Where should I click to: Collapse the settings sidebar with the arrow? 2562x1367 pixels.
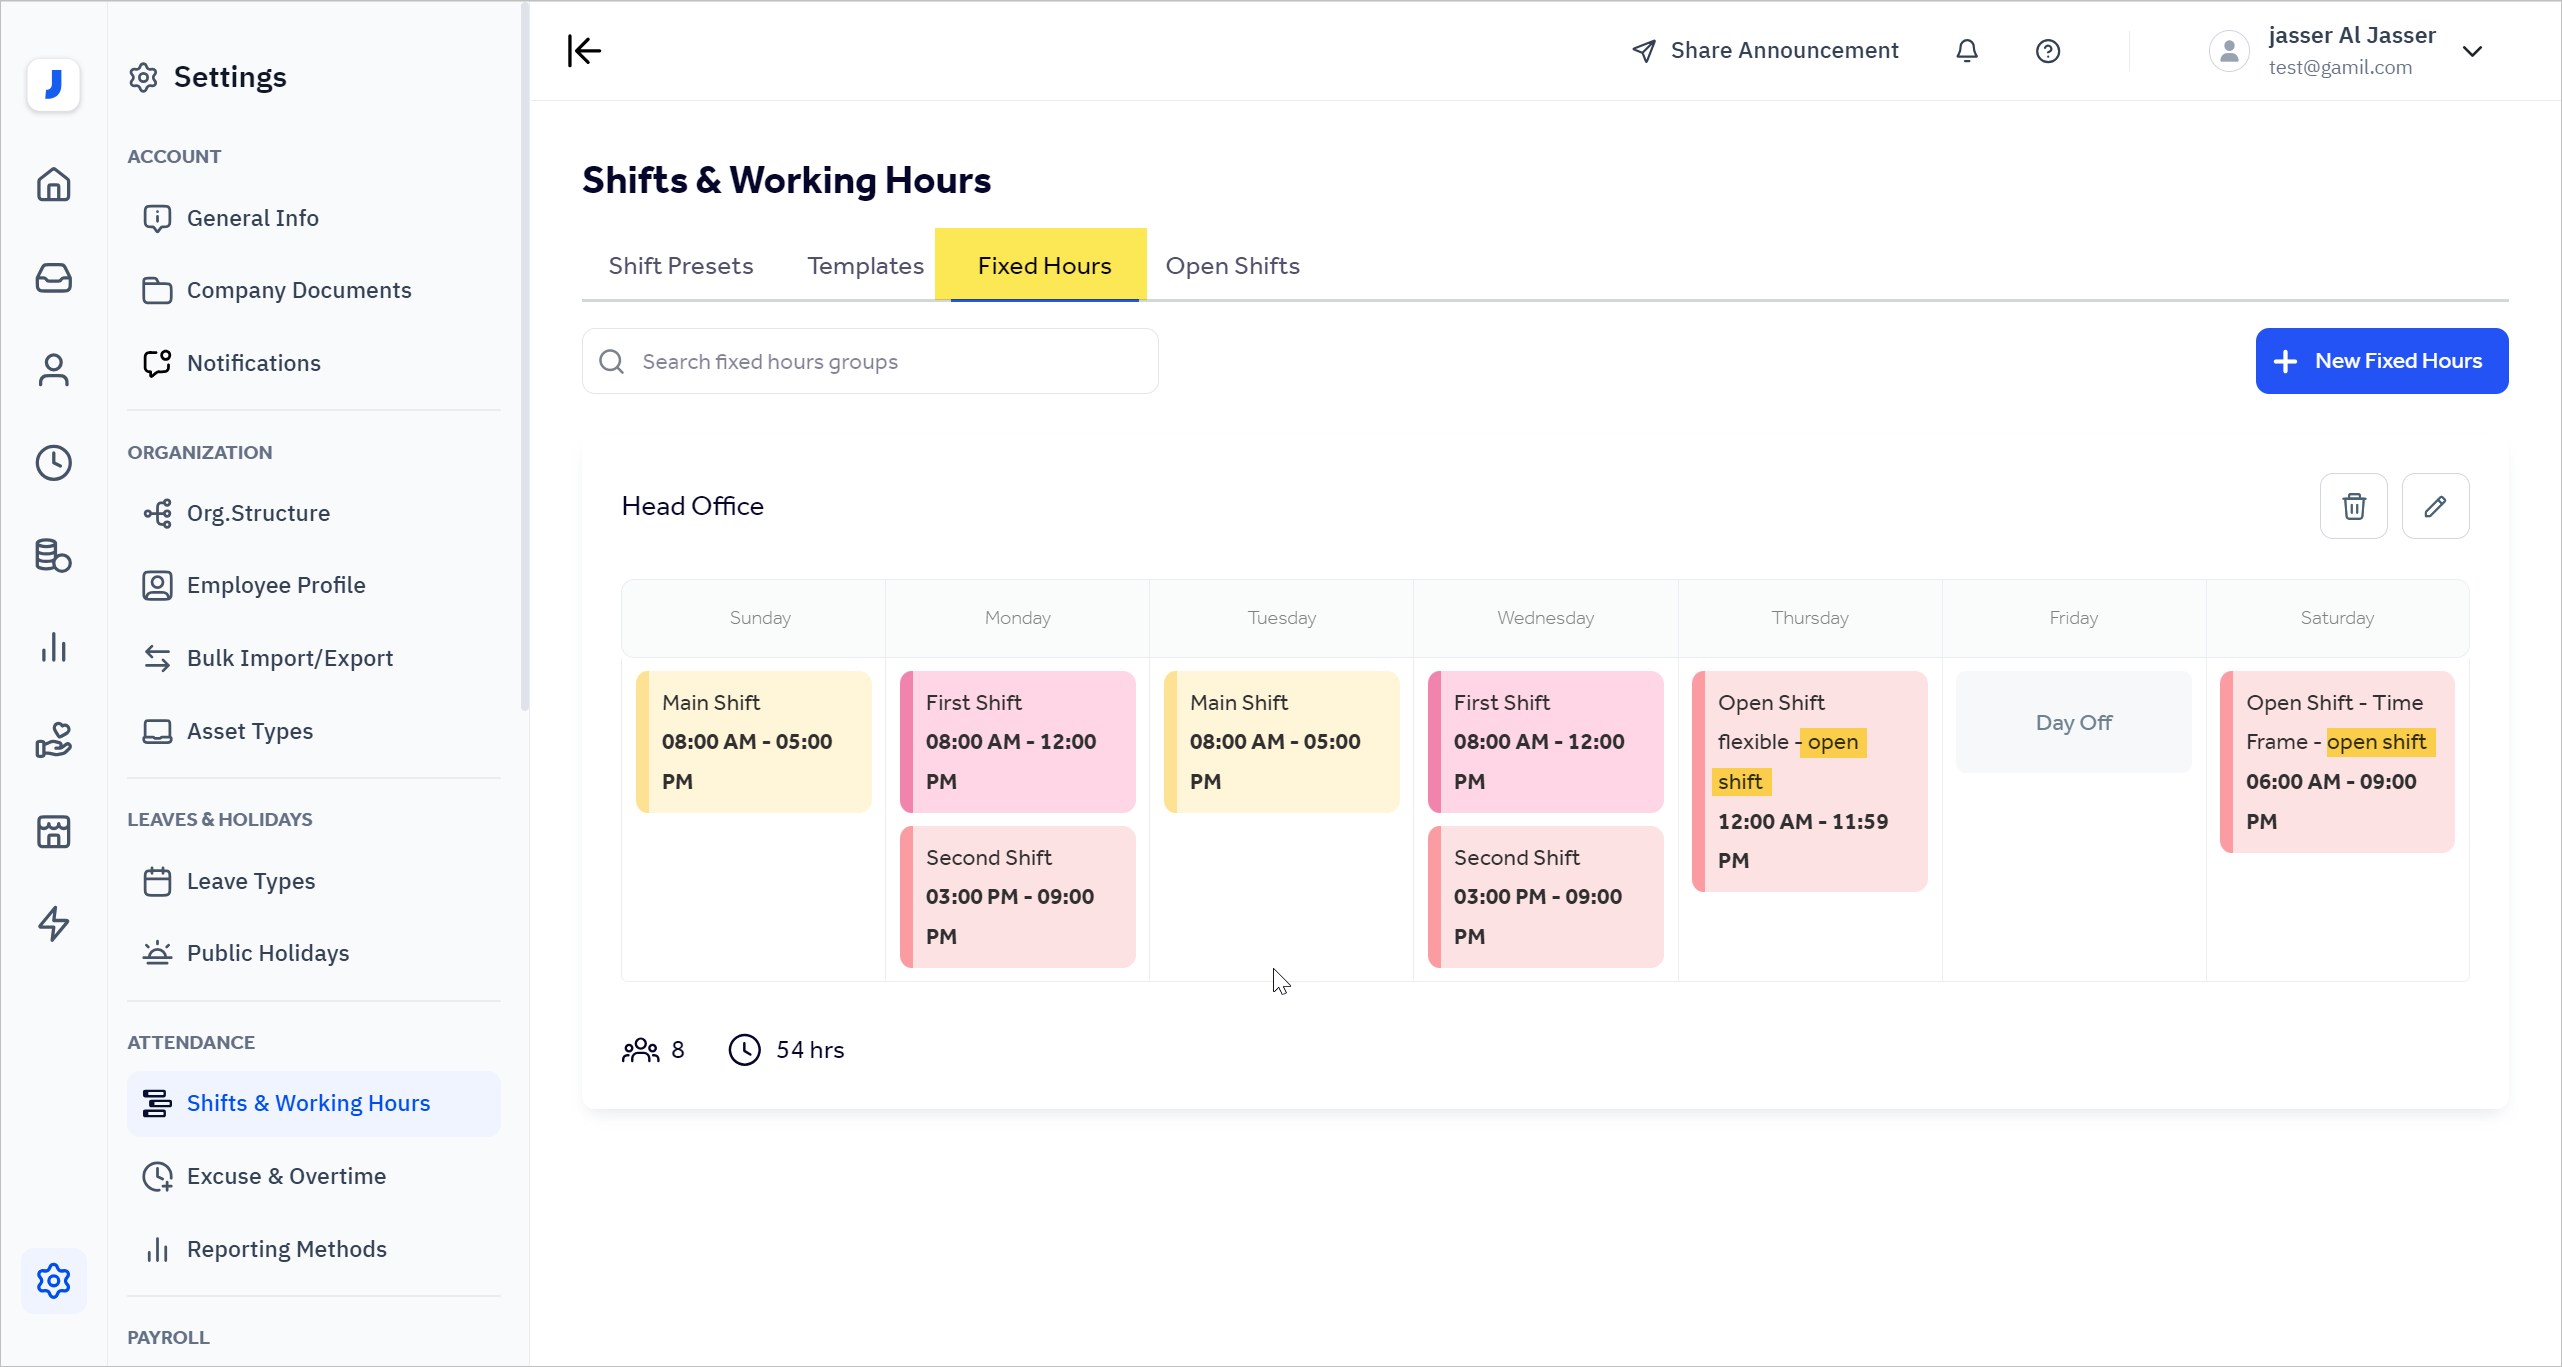coord(583,50)
